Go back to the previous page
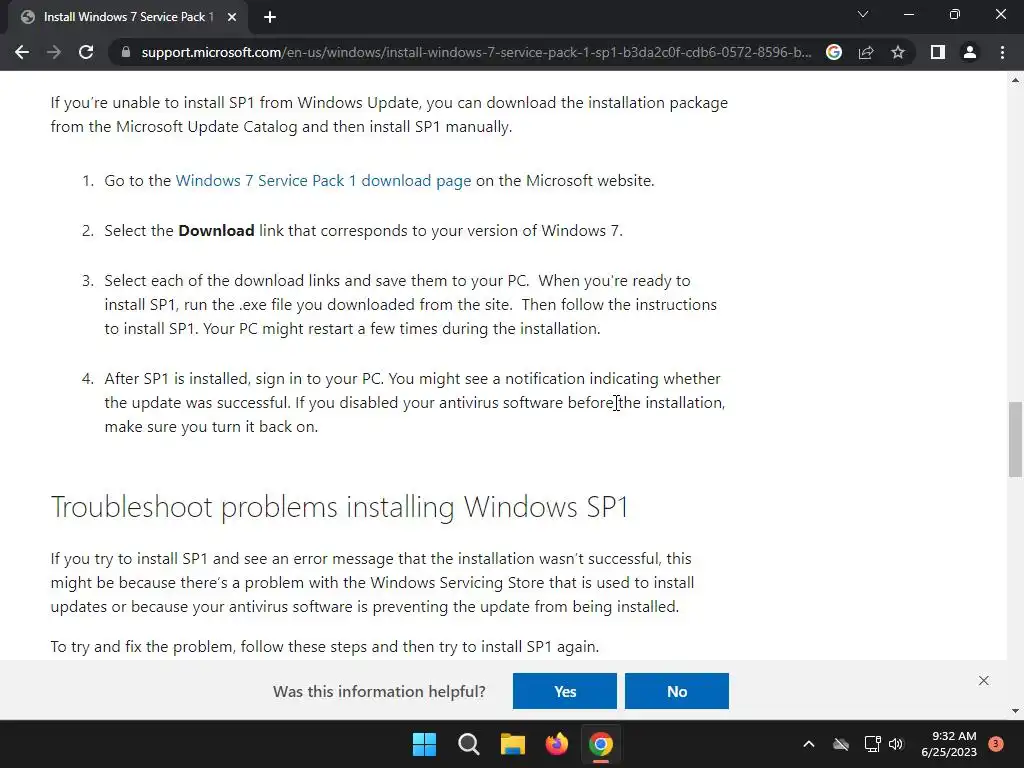Viewport: 1024px width, 768px height. click(x=22, y=52)
